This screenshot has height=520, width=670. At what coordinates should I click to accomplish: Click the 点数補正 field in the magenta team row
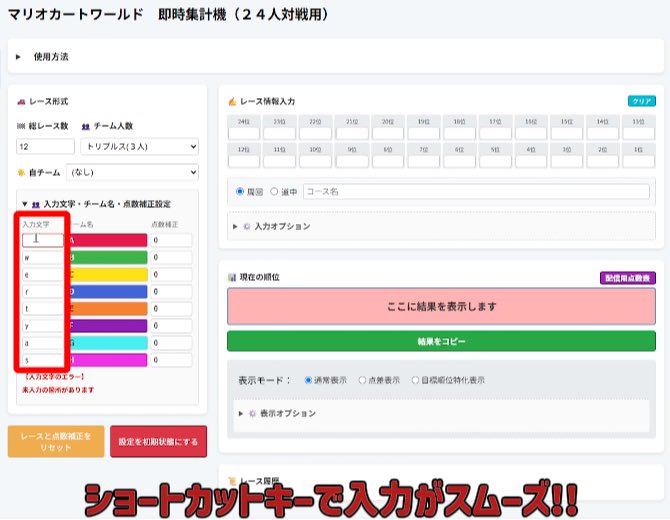coord(171,360)
